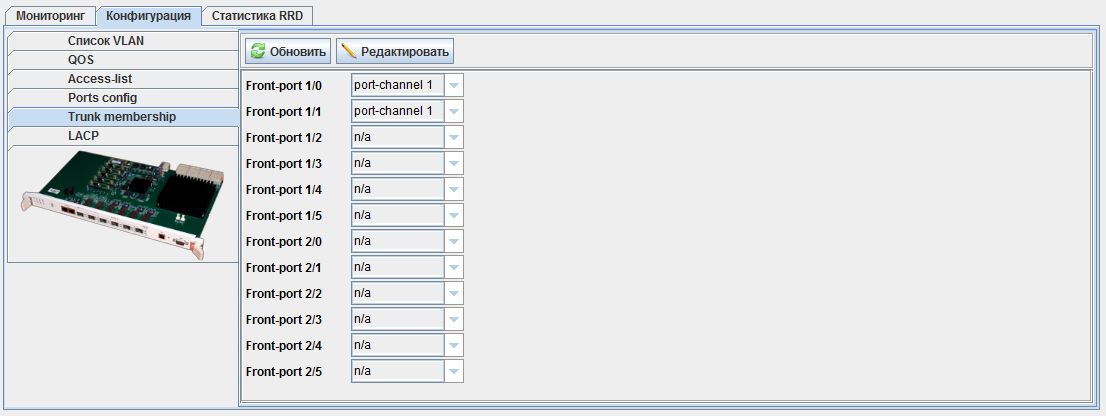This screenshot has height=416, width=1106.
Task: Switch to the Мониторинг tab
Action: tap(53, 16)
